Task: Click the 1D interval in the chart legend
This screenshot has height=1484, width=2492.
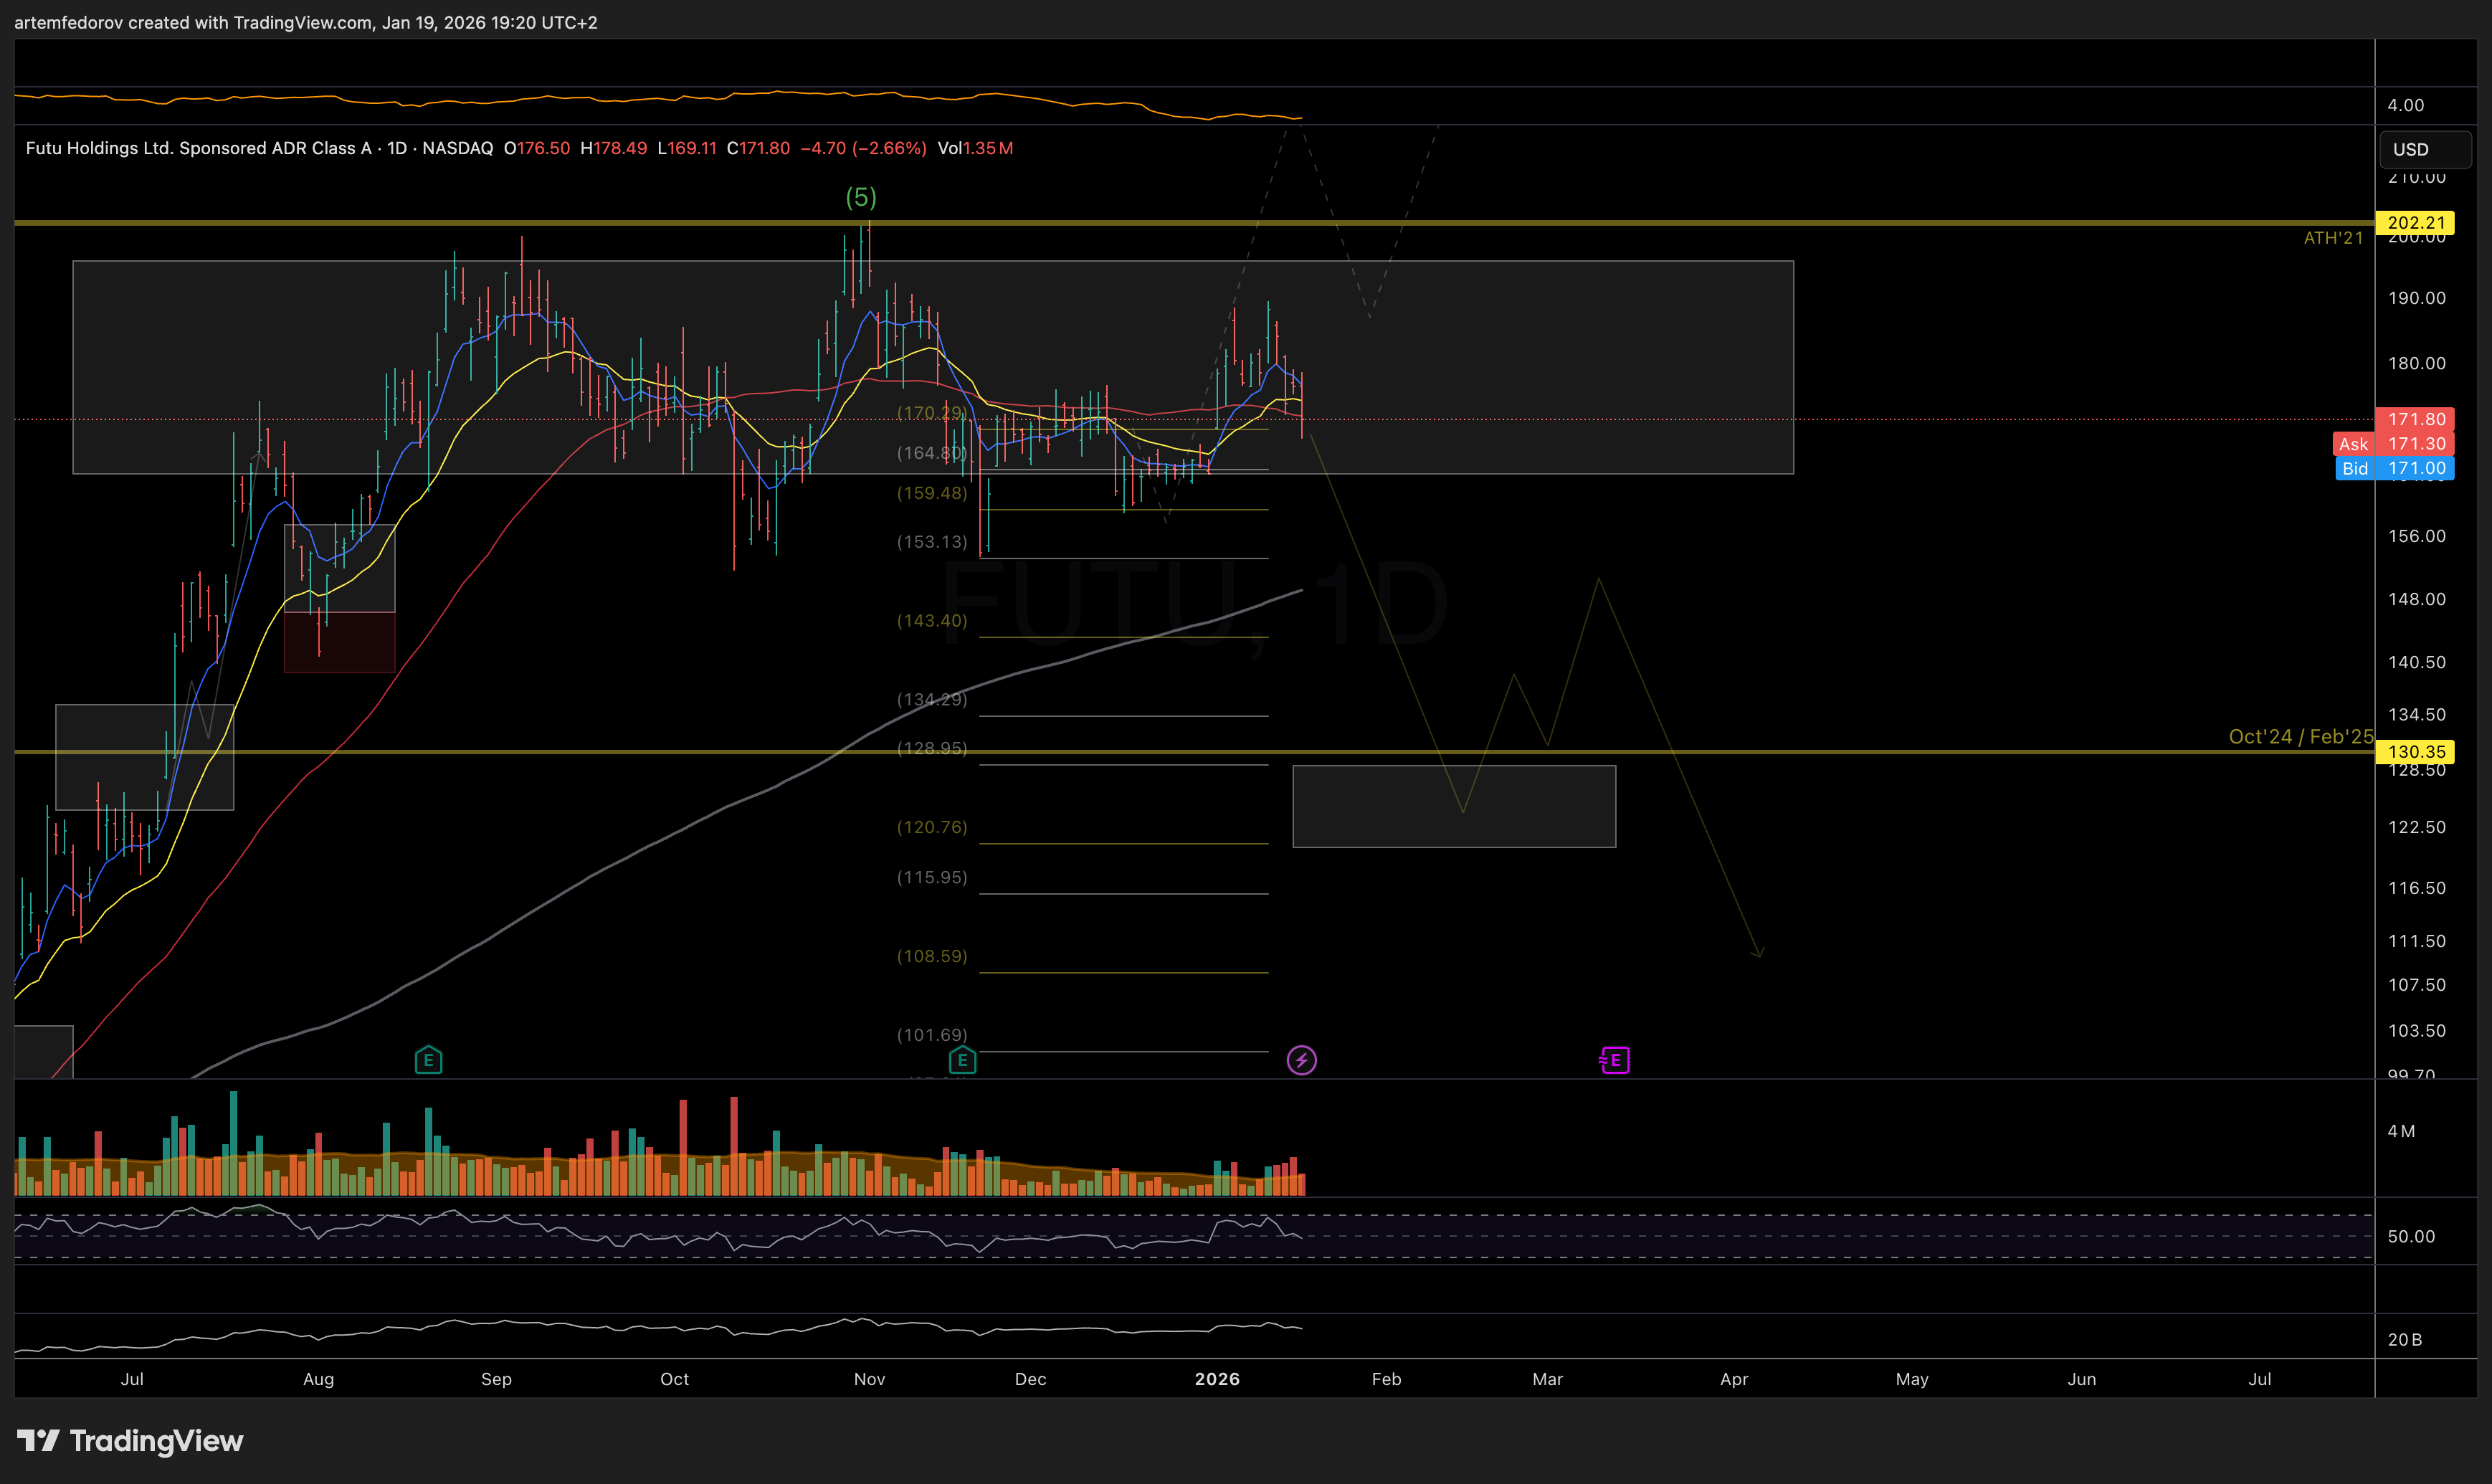Action: tap(397, 148)
